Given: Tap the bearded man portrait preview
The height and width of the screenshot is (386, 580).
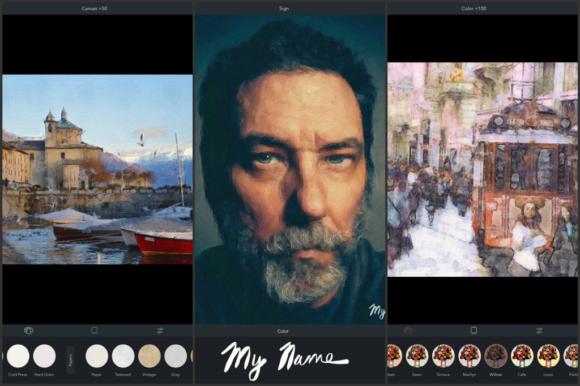Looking at the screenshot, I should coord(290,170).
